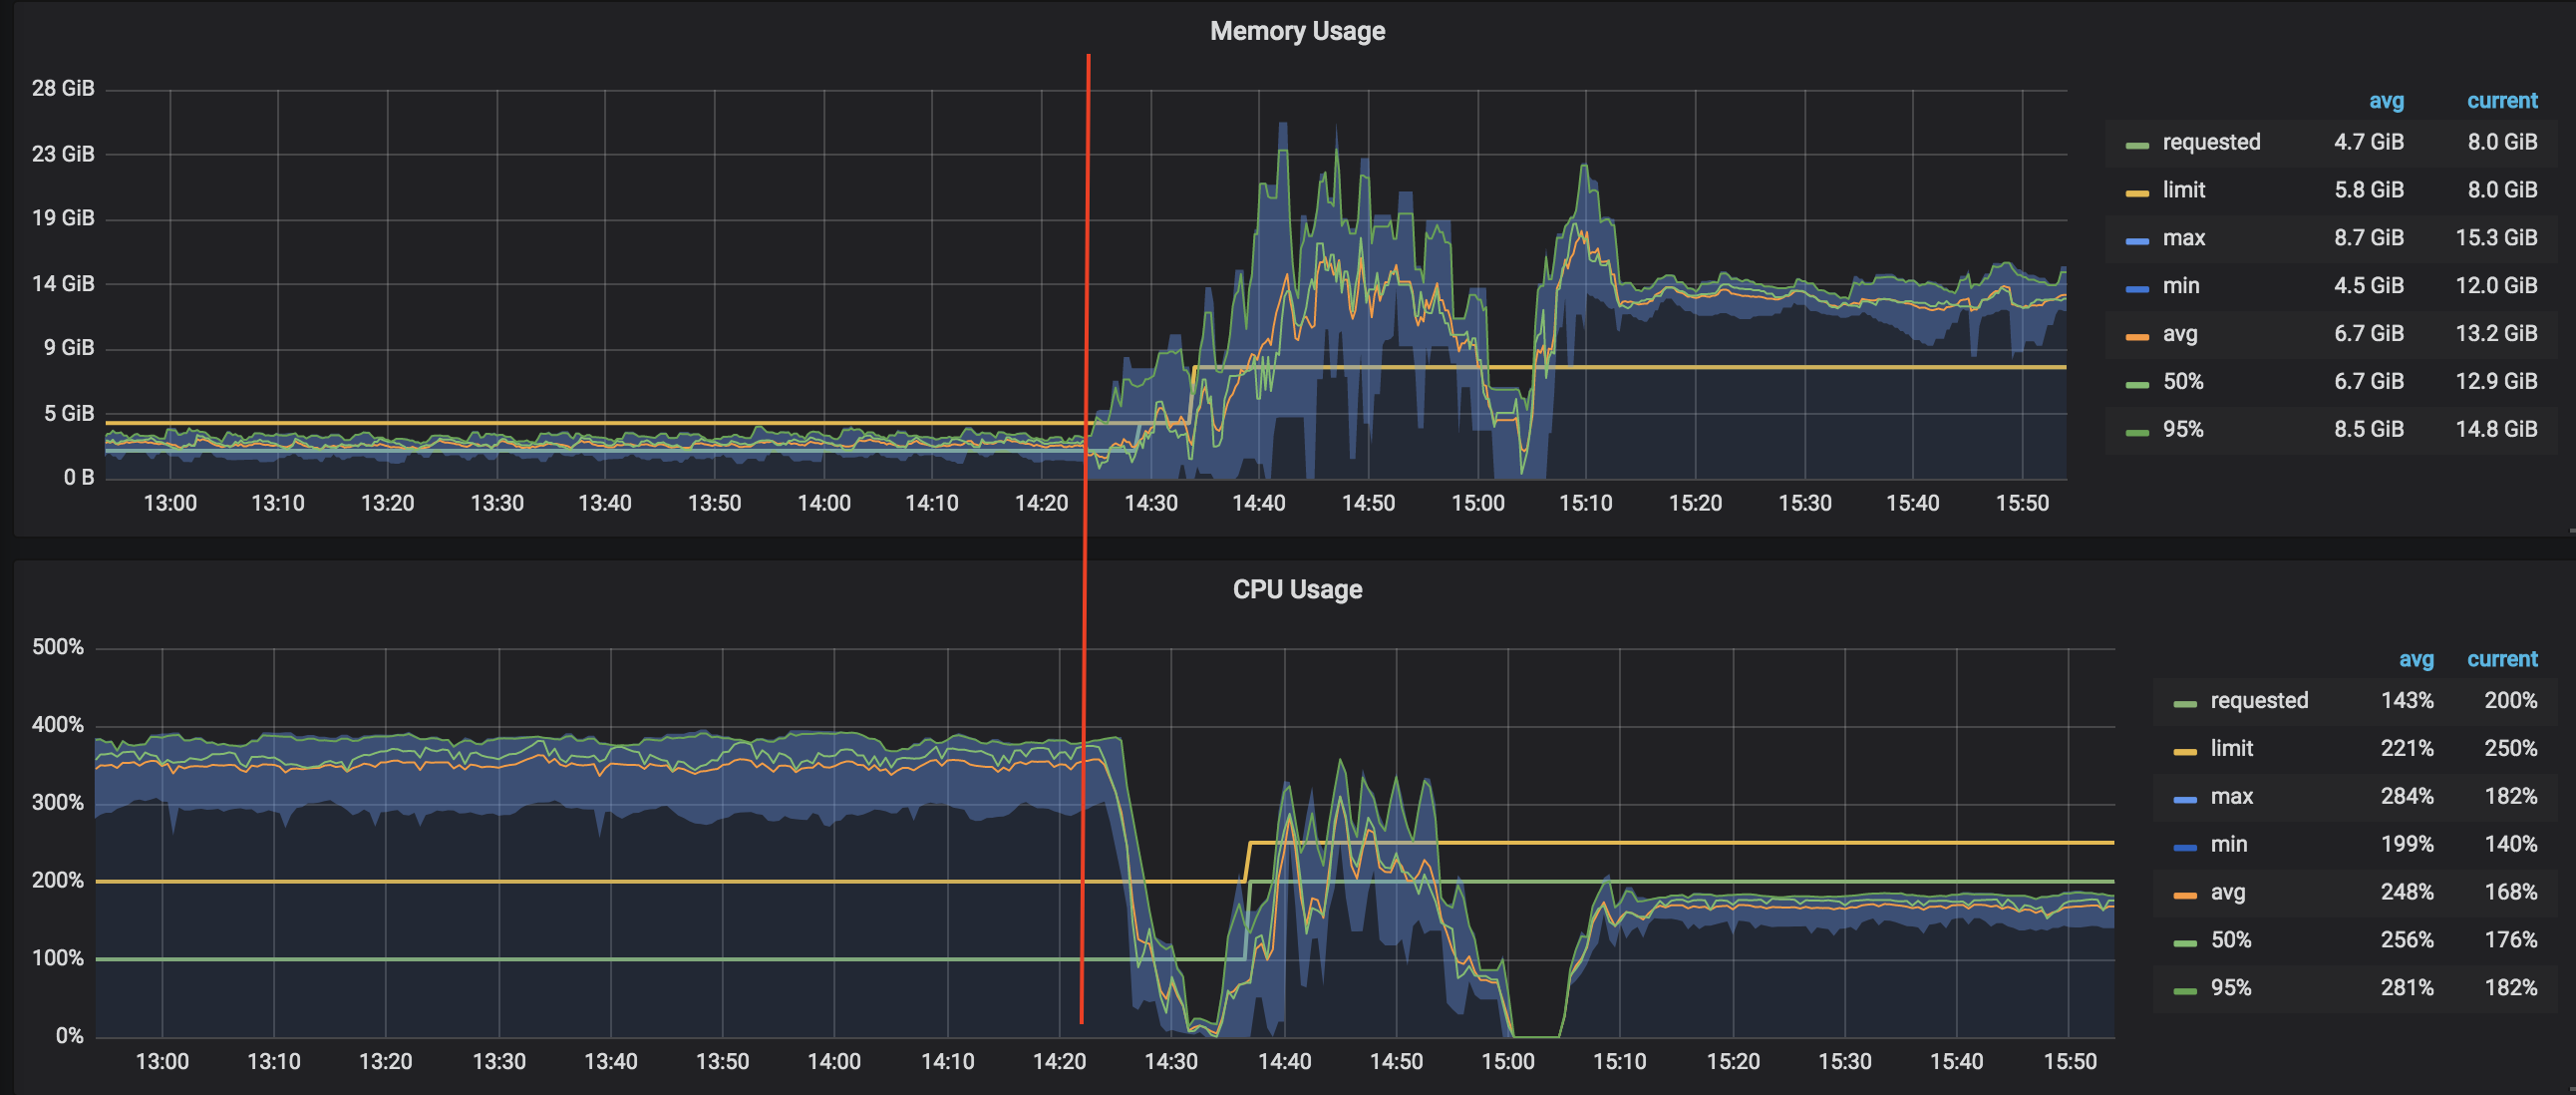Click the green requested series icon in Memory legend
Image resolution: width=2576 pixels, height=1095 pixels.
pyautogui.click(x=2135, y=142)
